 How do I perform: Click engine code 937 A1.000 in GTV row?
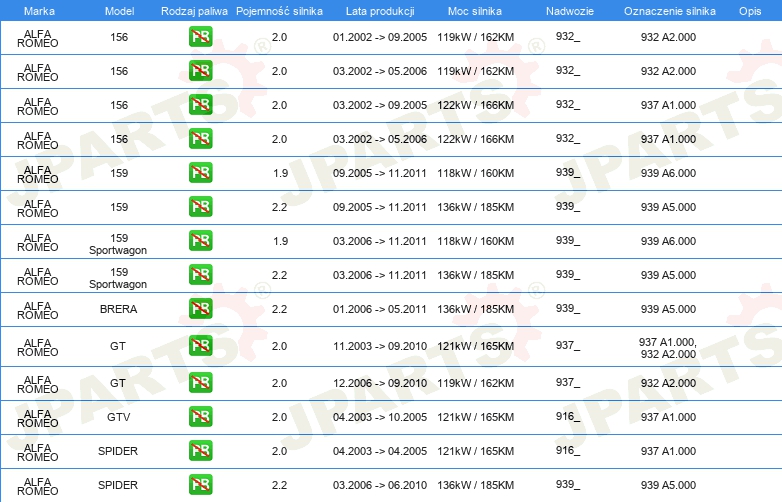click(x=668, y=417)
